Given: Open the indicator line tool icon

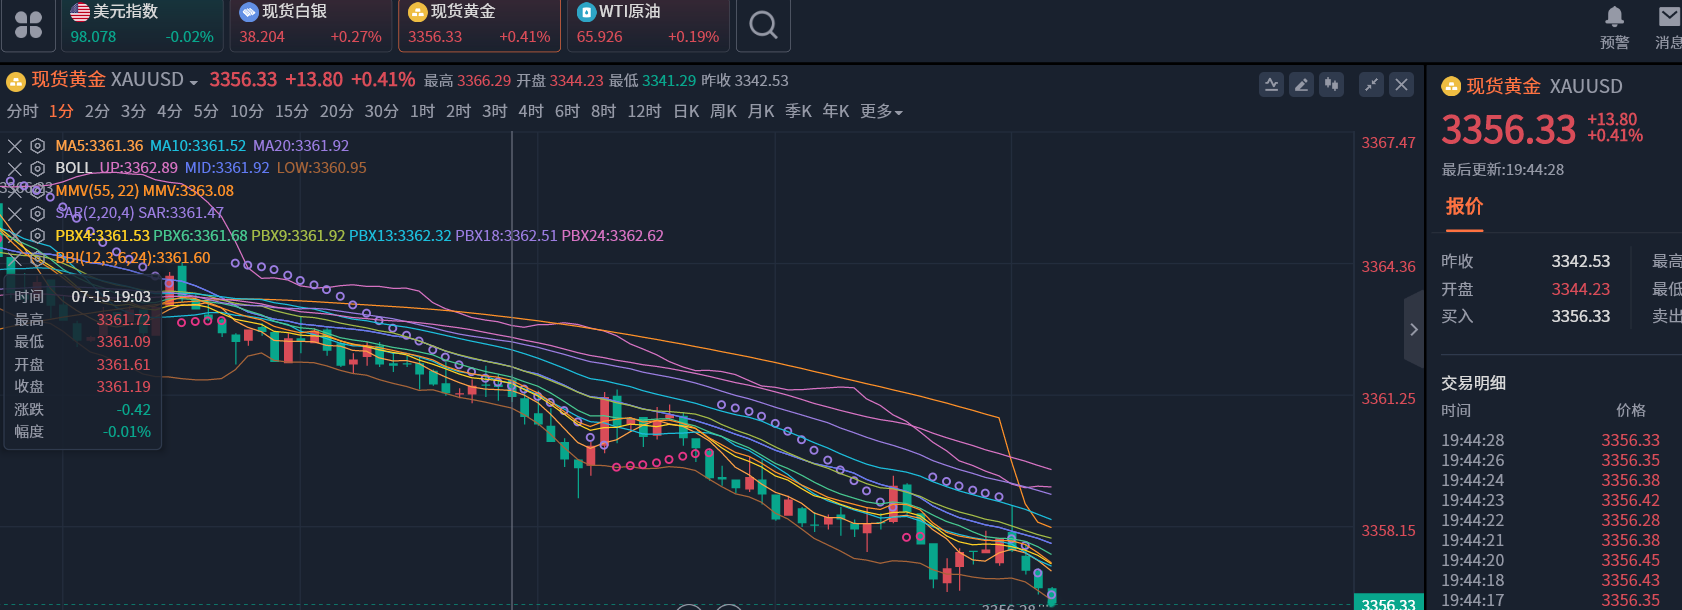Looking at the screenshot, I should [x=1271, y=85].
